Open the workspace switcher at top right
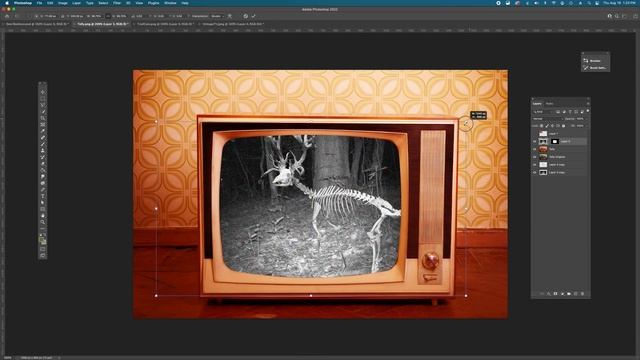Viewport: 640px width, 360px height. coord(624,16)
